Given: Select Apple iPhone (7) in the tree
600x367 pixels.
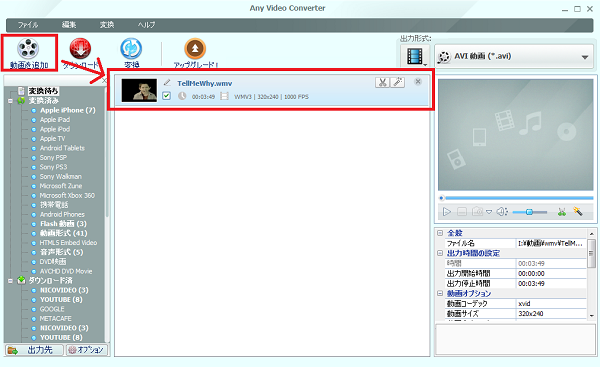Looking at the screenshot, I should pos(68,110).
